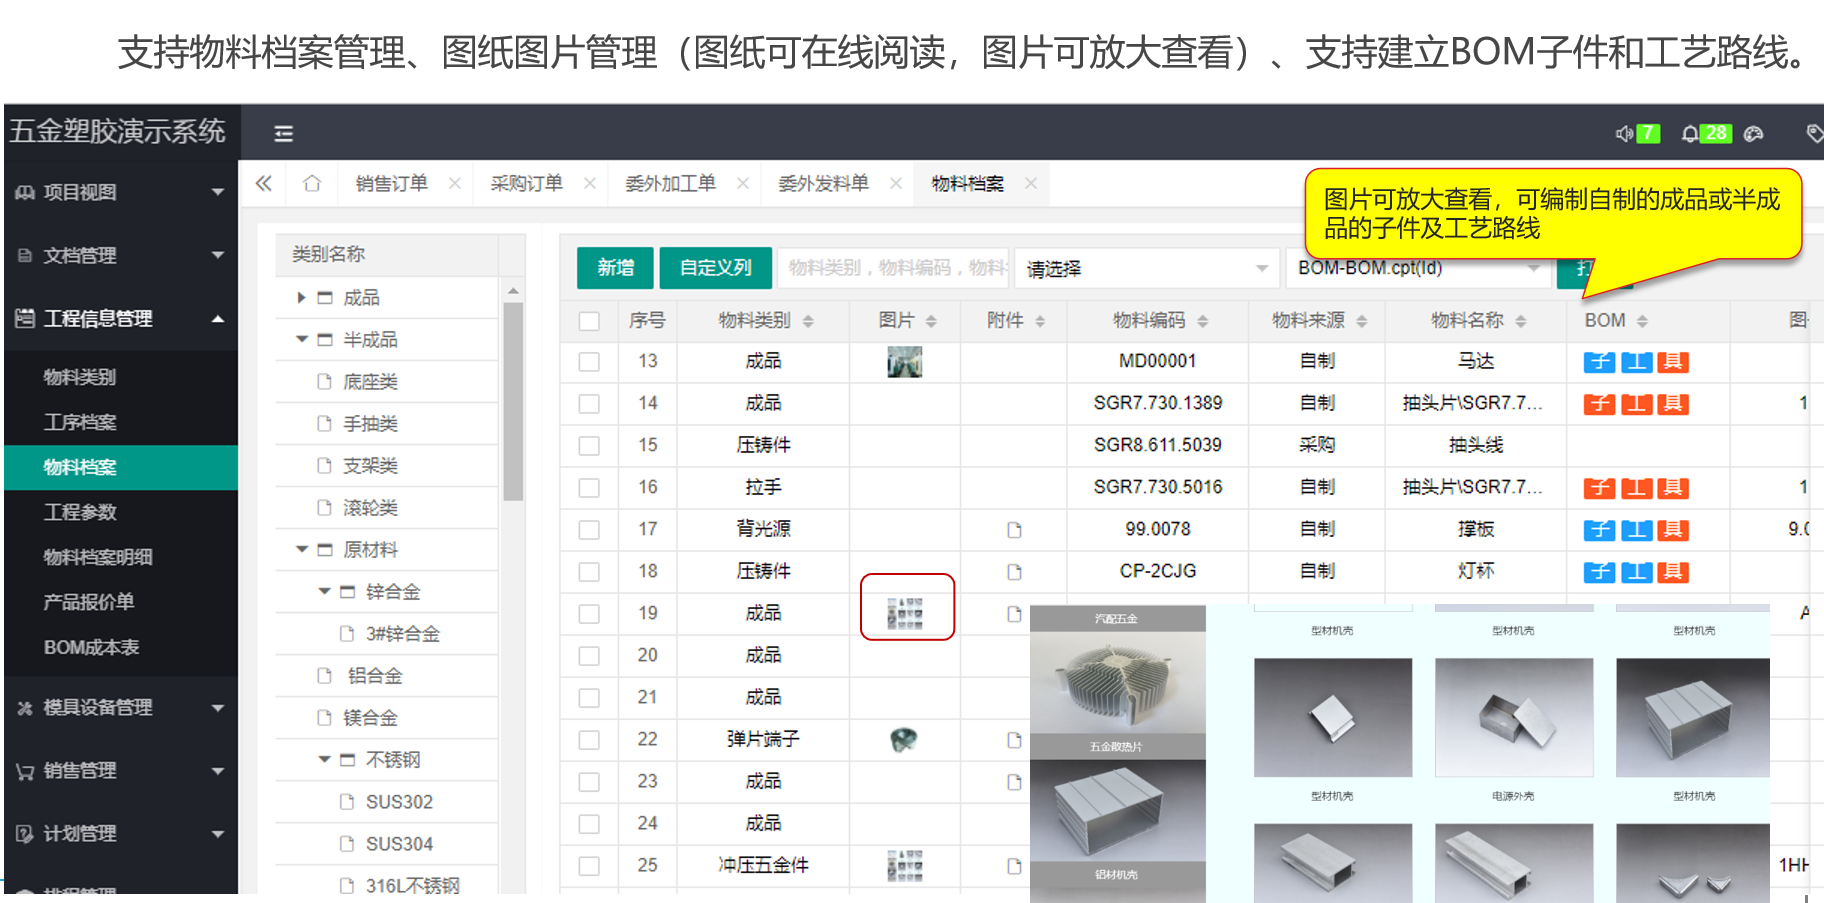Open the attachment icon for 弹片端子 row
The width and height of the screenshot is (1824, 903).
1014,740
